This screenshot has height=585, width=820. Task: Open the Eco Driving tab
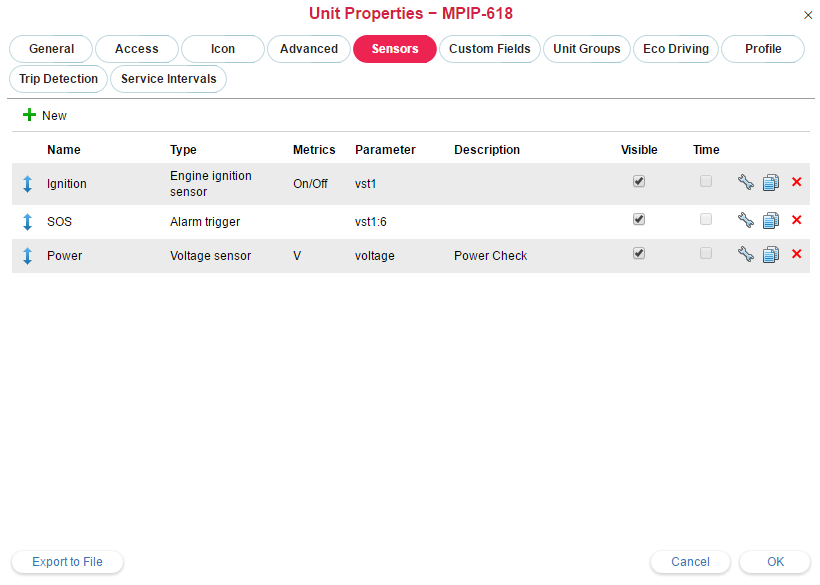tap(676, 49)
